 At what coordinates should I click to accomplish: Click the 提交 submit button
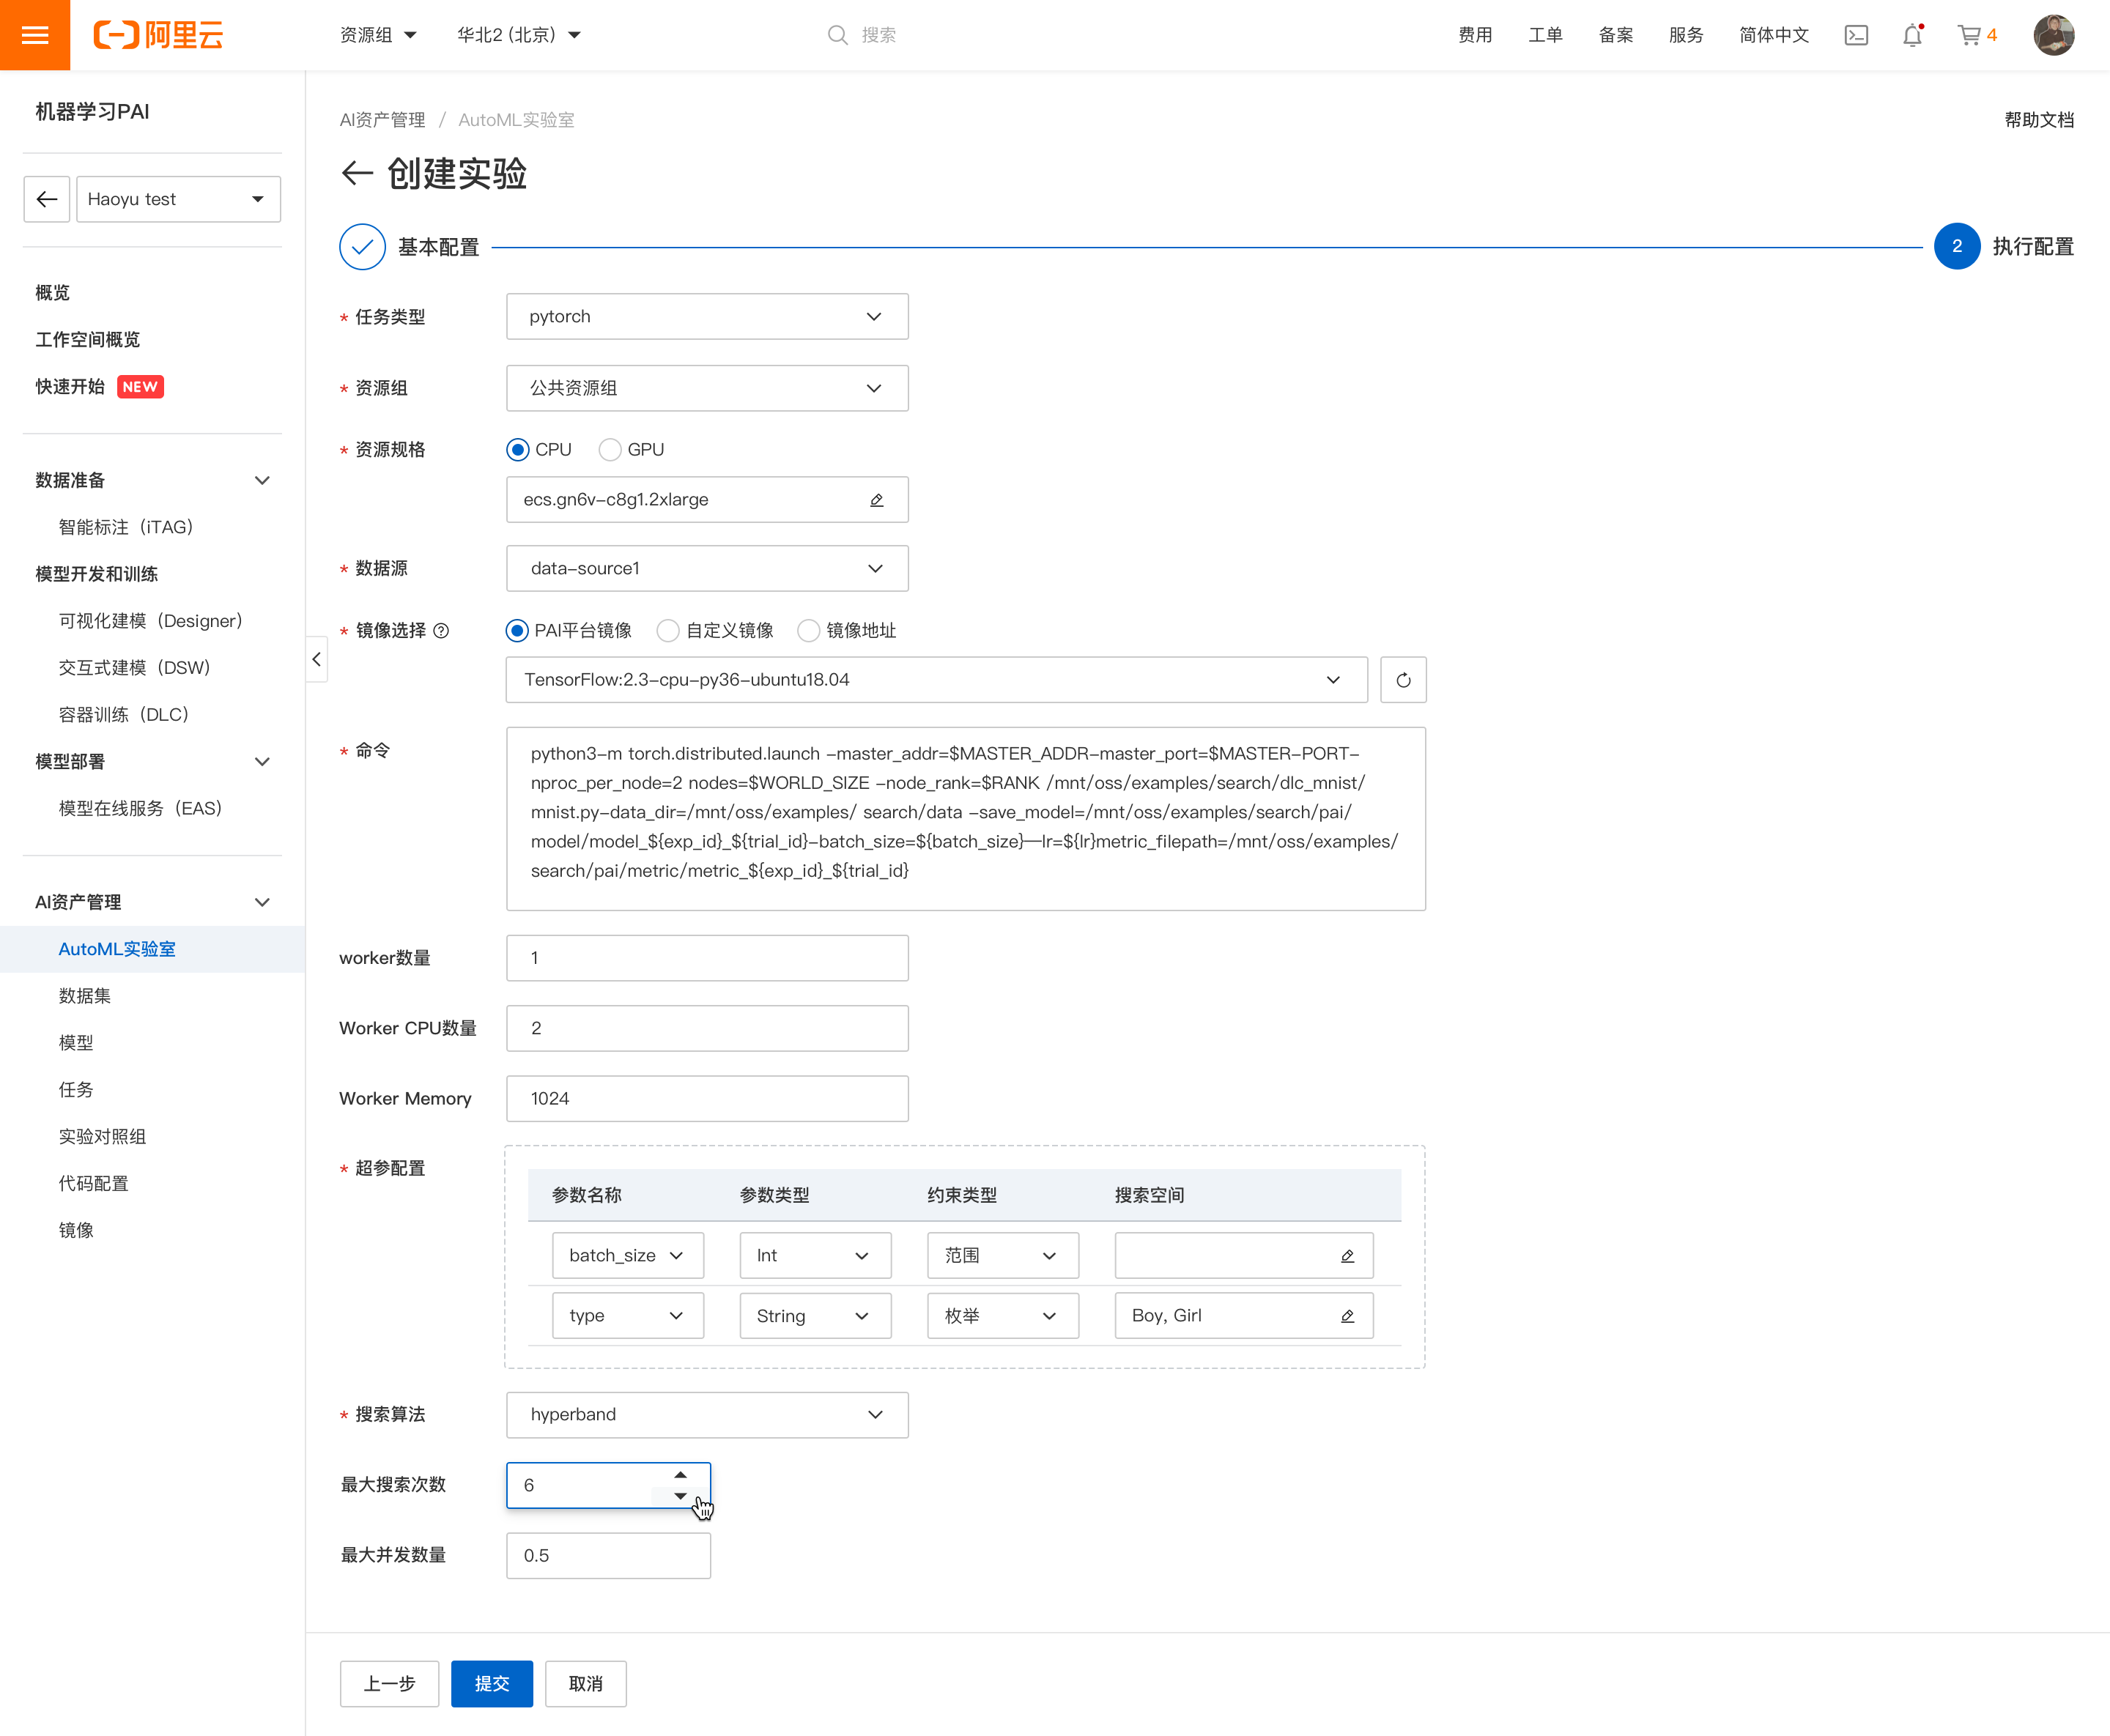pos(492,1683)
